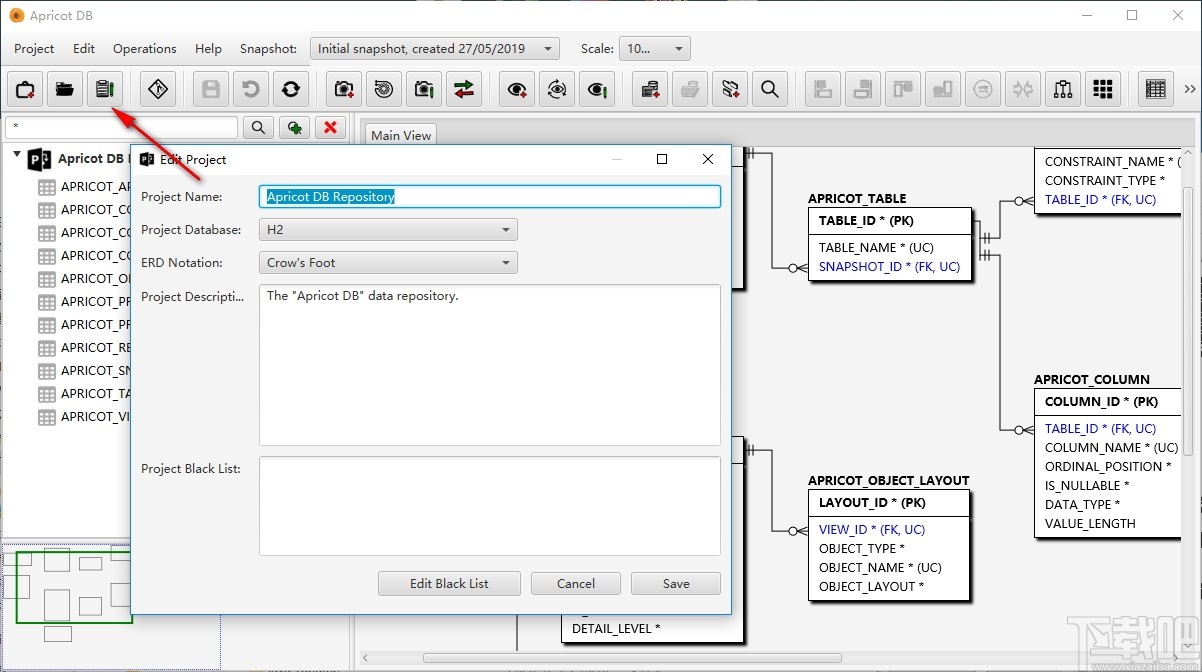Click the Open Project folder icon
The image size is (1202, 672).
click(x=65, y=89)
